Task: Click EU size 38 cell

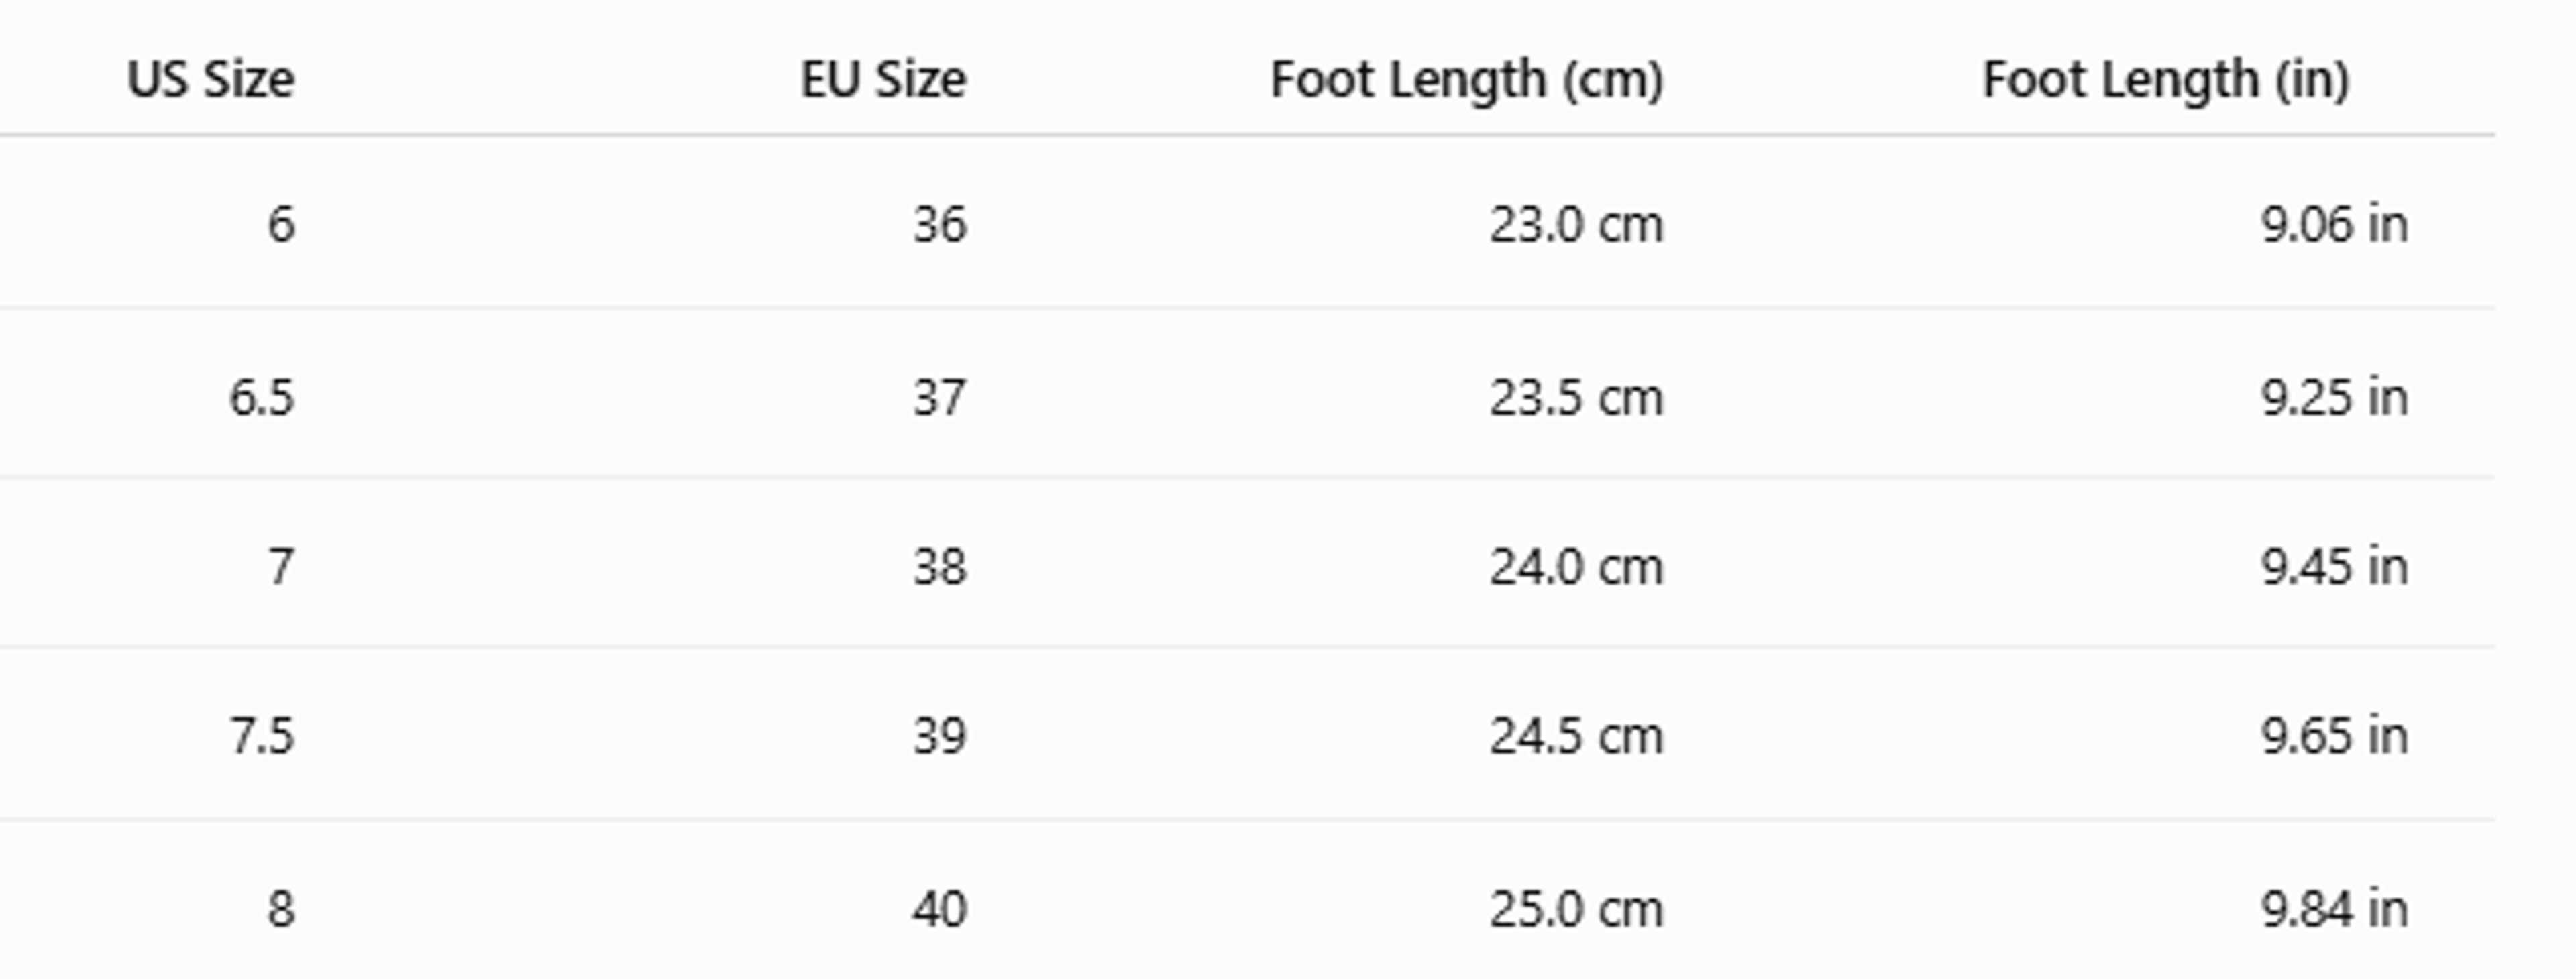Action: pyautogui.click(x=940, y=567)
